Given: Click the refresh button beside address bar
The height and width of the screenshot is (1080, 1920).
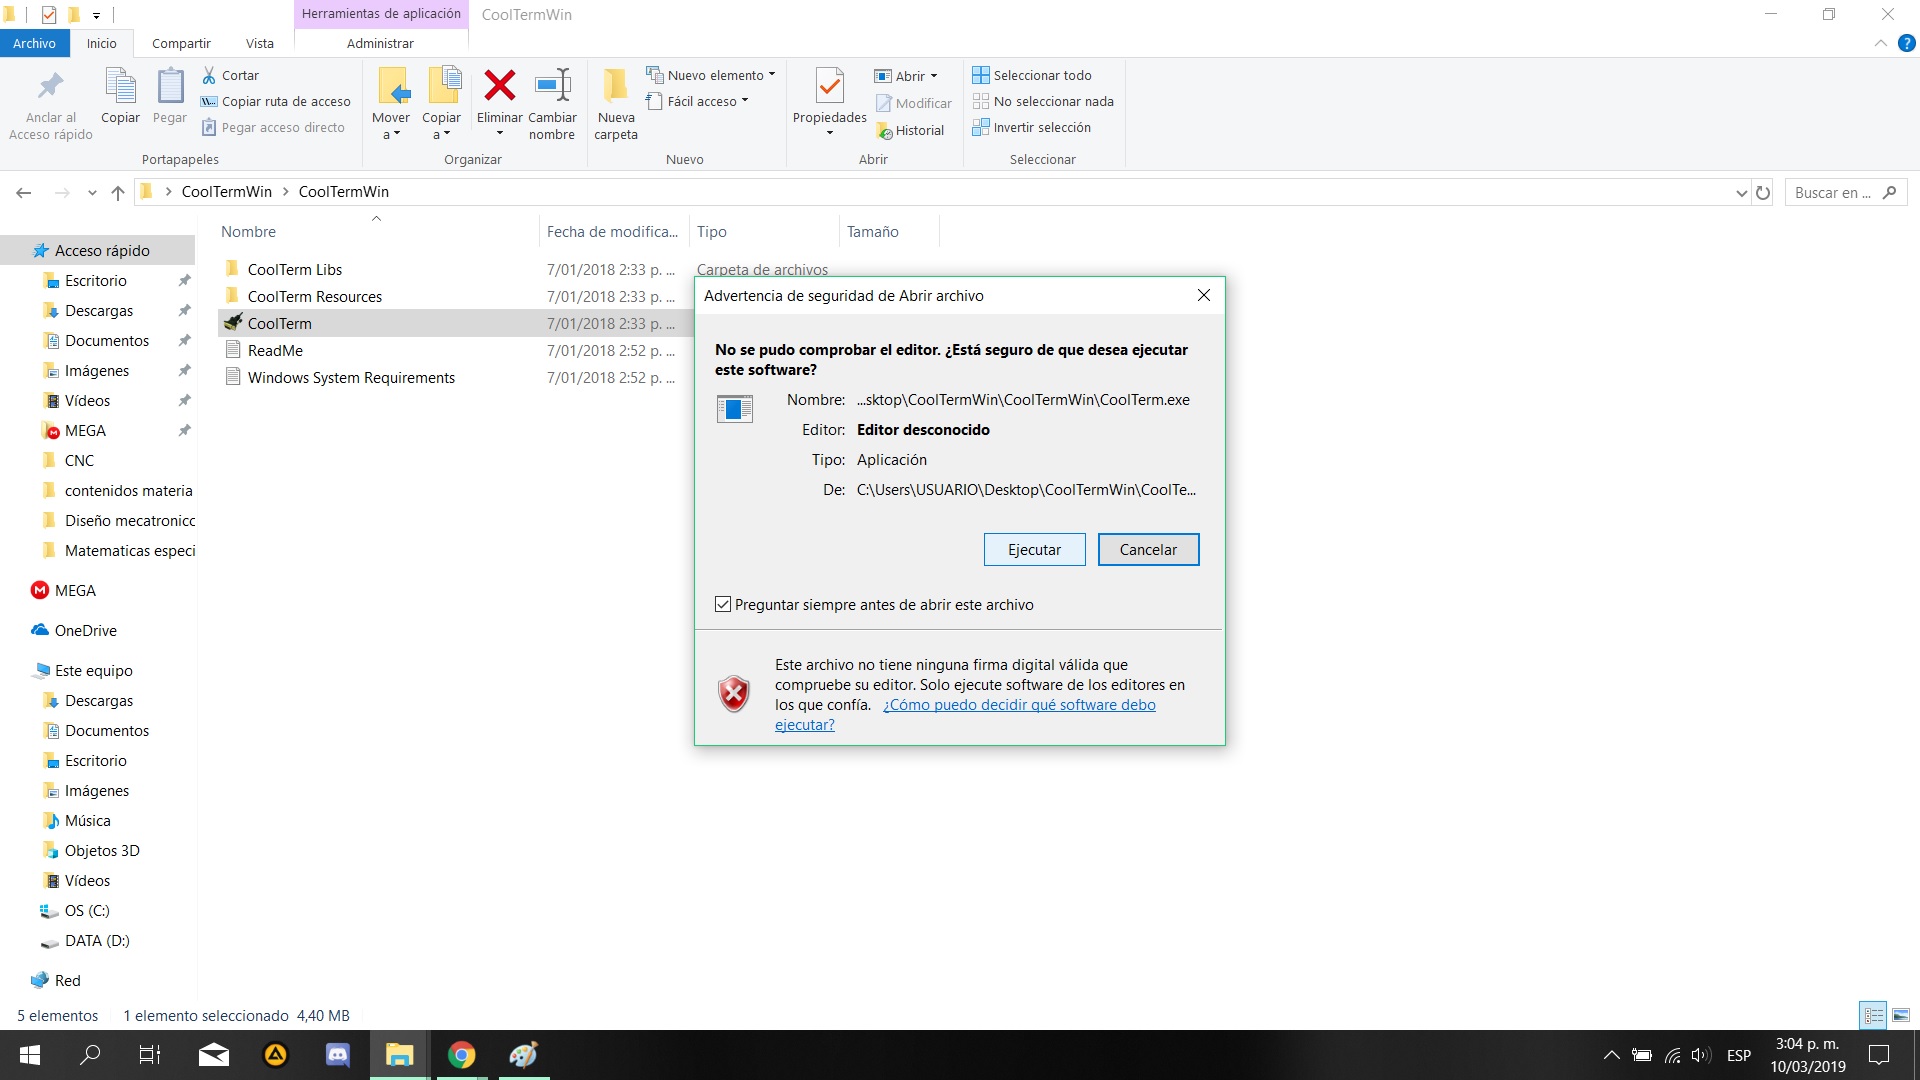Looking at the screenshot, I should pyautogui.click(x=1763, y=193).
